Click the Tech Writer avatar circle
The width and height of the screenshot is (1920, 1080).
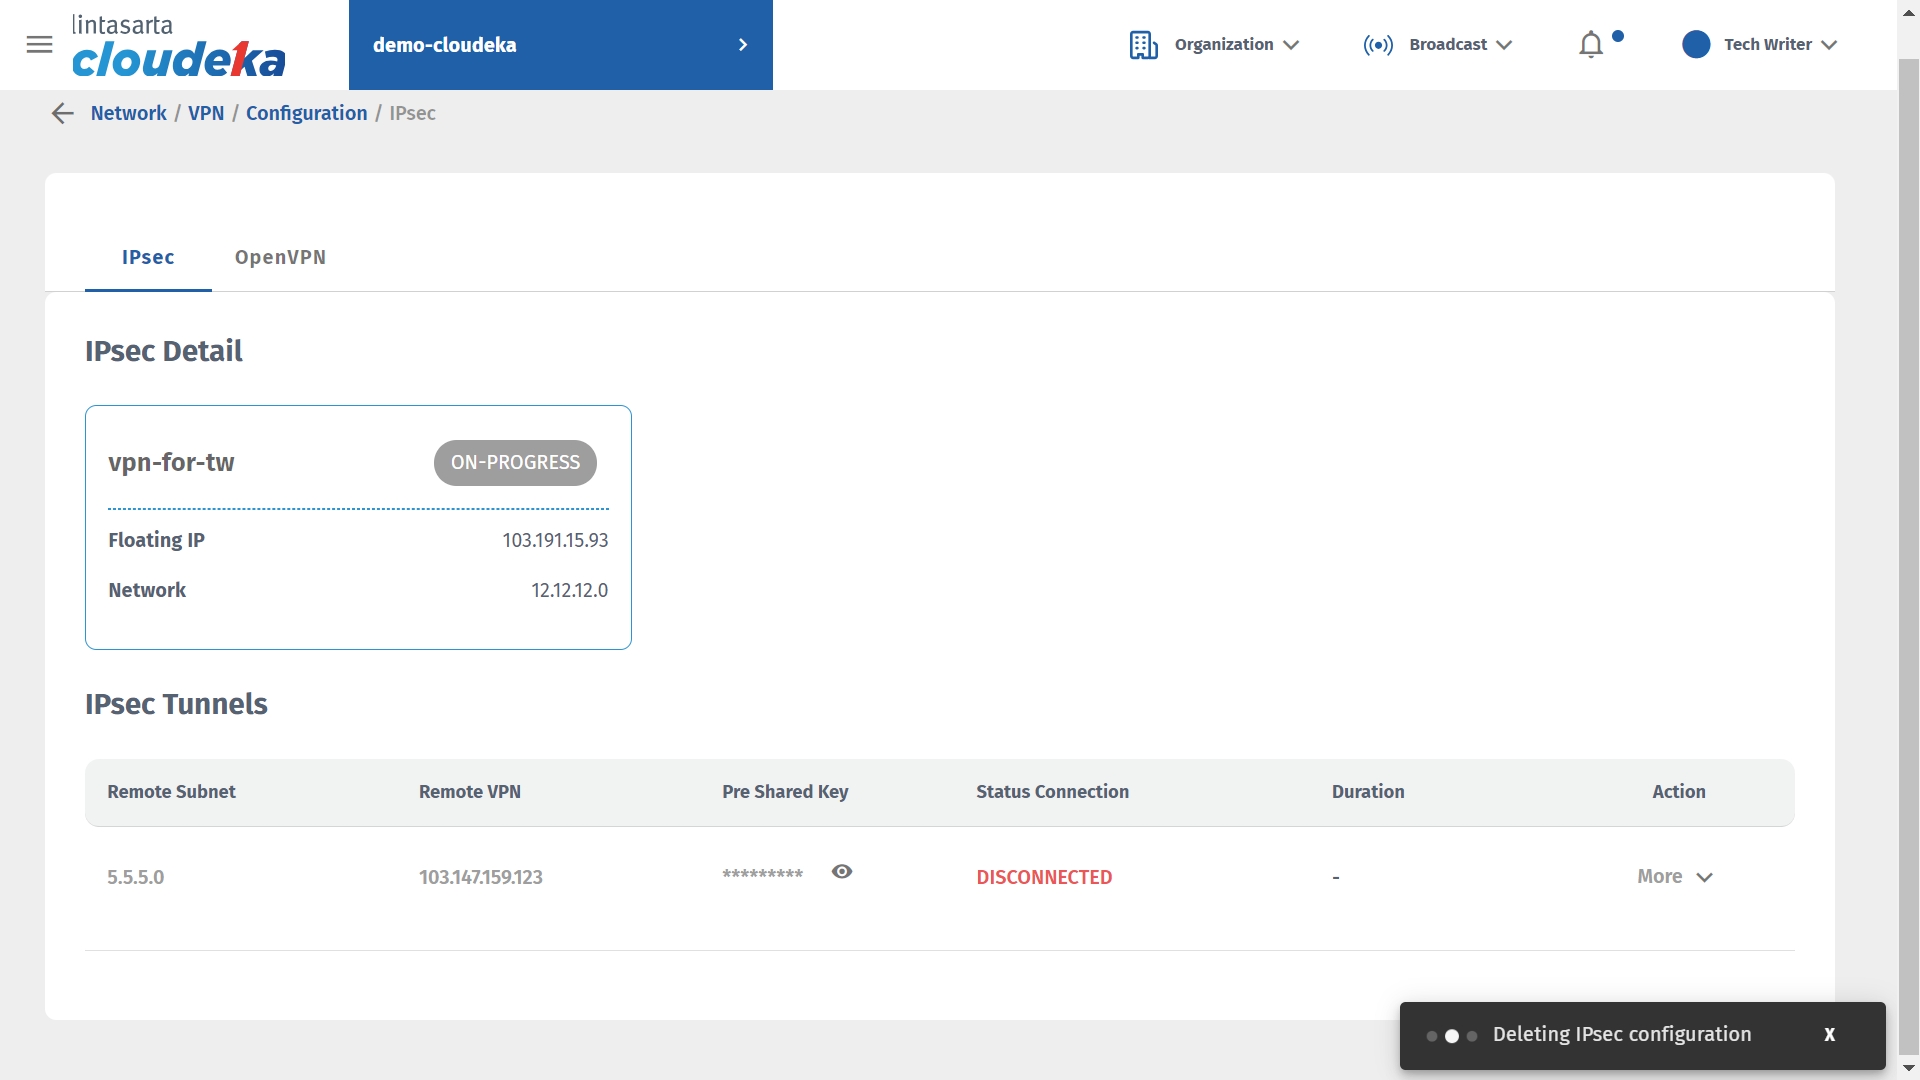point(1695,45)
